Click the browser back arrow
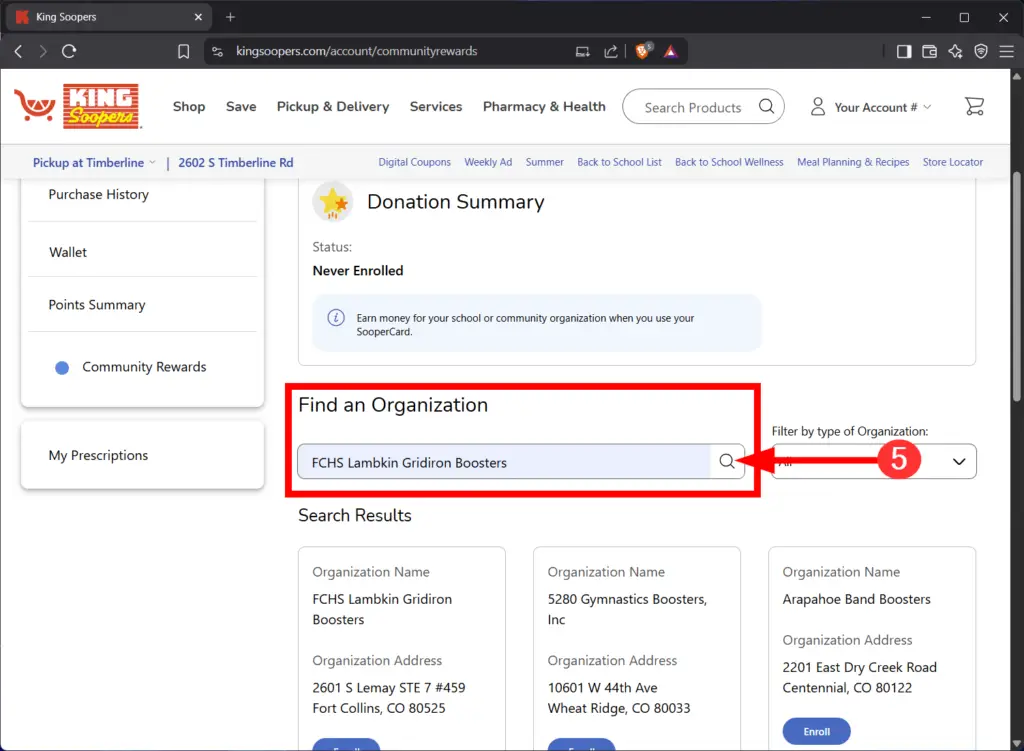The height and width of the screenshot is (751, 1024). [x=18, y=51]
